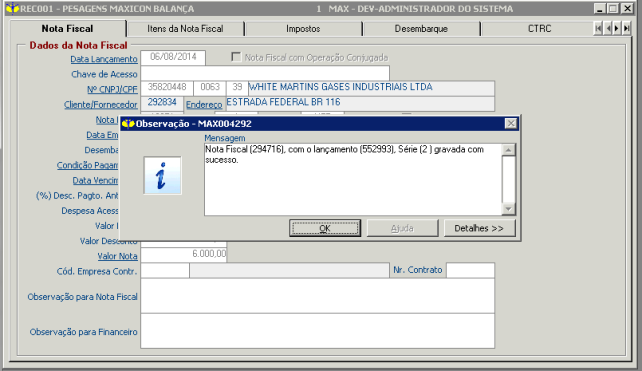The width and height of the screenshot is (642, 371).
Task: Show the next tab using the right arrow
Action: coord(617,28)
